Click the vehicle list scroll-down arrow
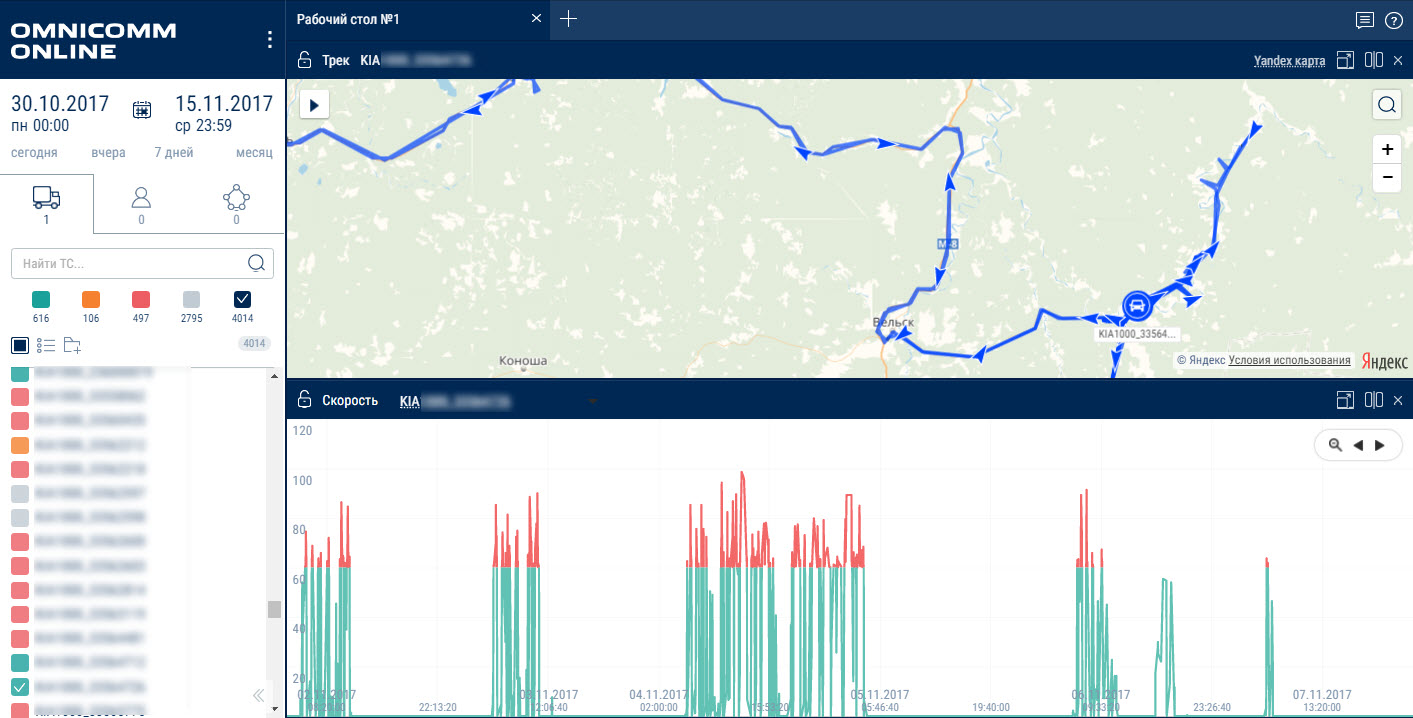Image resolution: width=1413 pixels, height=718 pixels. pos(274,708)
